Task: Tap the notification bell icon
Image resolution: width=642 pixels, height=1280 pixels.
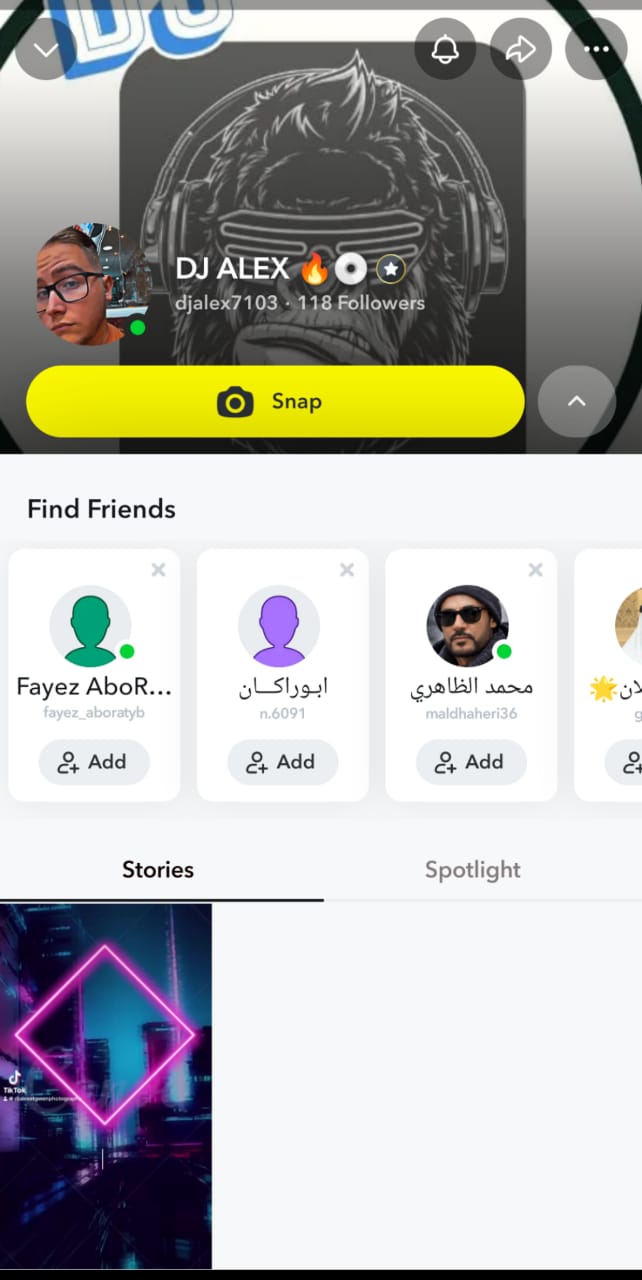Action: [444, 48]
